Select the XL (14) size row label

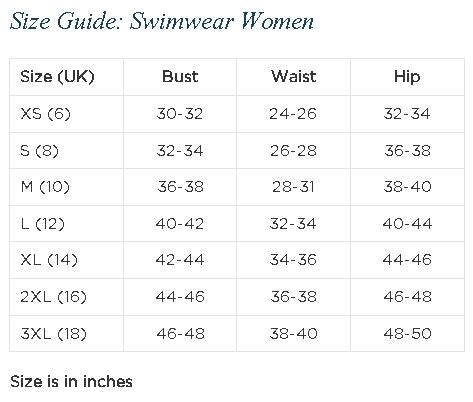click(49, 260)
